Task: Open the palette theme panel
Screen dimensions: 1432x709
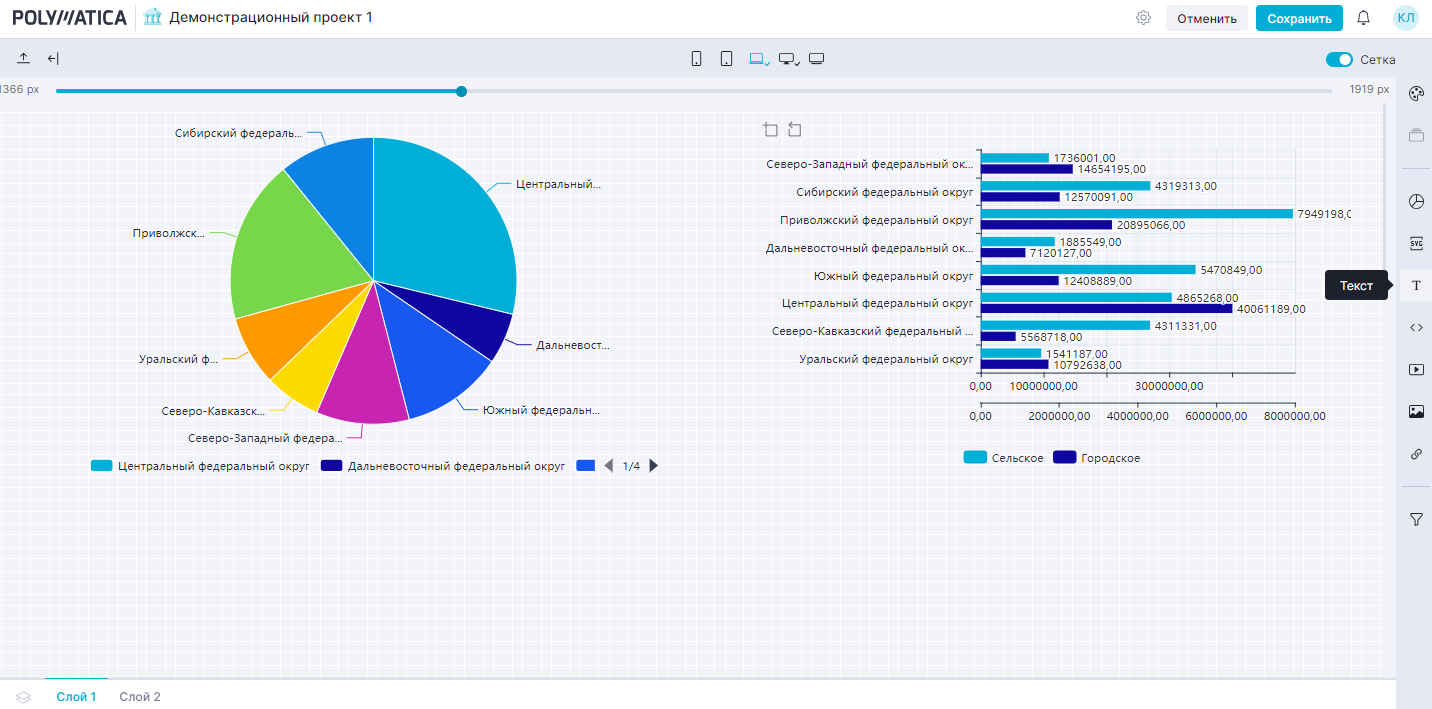Action: coord(1415,94)
